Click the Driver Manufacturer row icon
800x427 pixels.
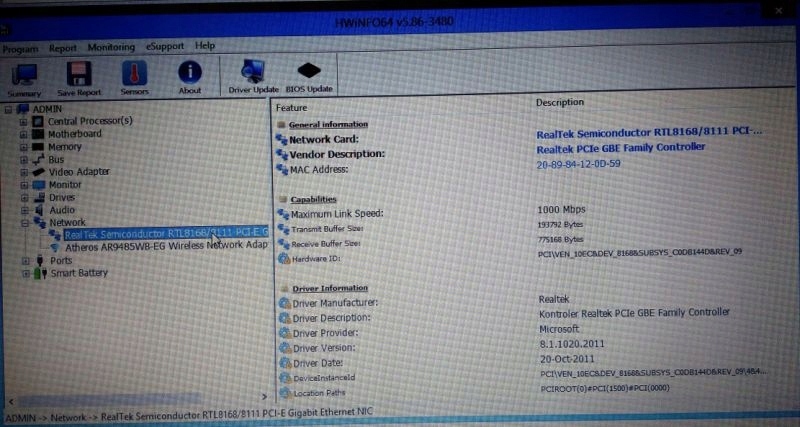click(285, 304)
